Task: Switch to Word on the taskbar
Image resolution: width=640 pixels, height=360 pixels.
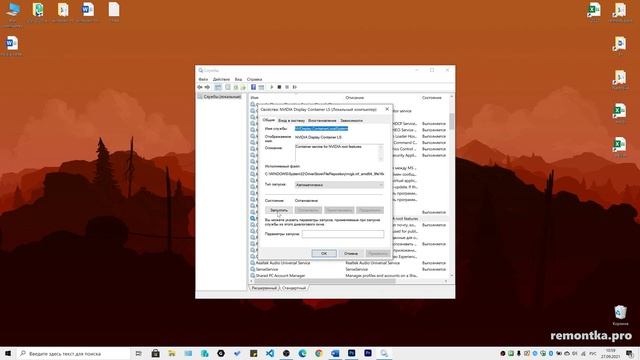Action: tap(335, 353)
